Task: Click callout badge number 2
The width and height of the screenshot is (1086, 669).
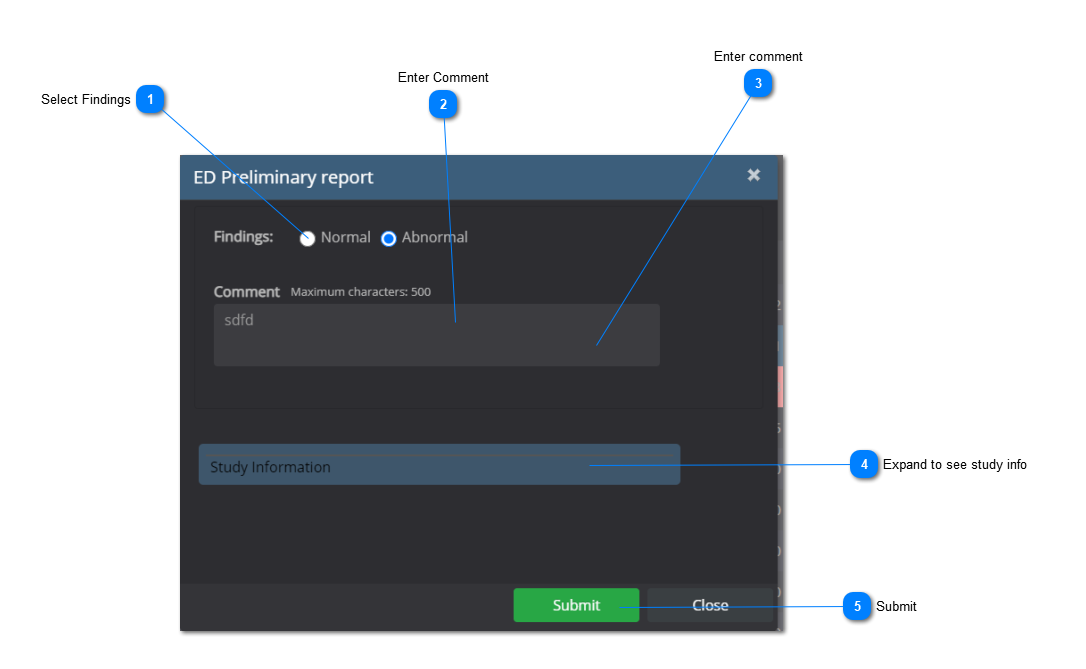Action: tap(443, 104)
